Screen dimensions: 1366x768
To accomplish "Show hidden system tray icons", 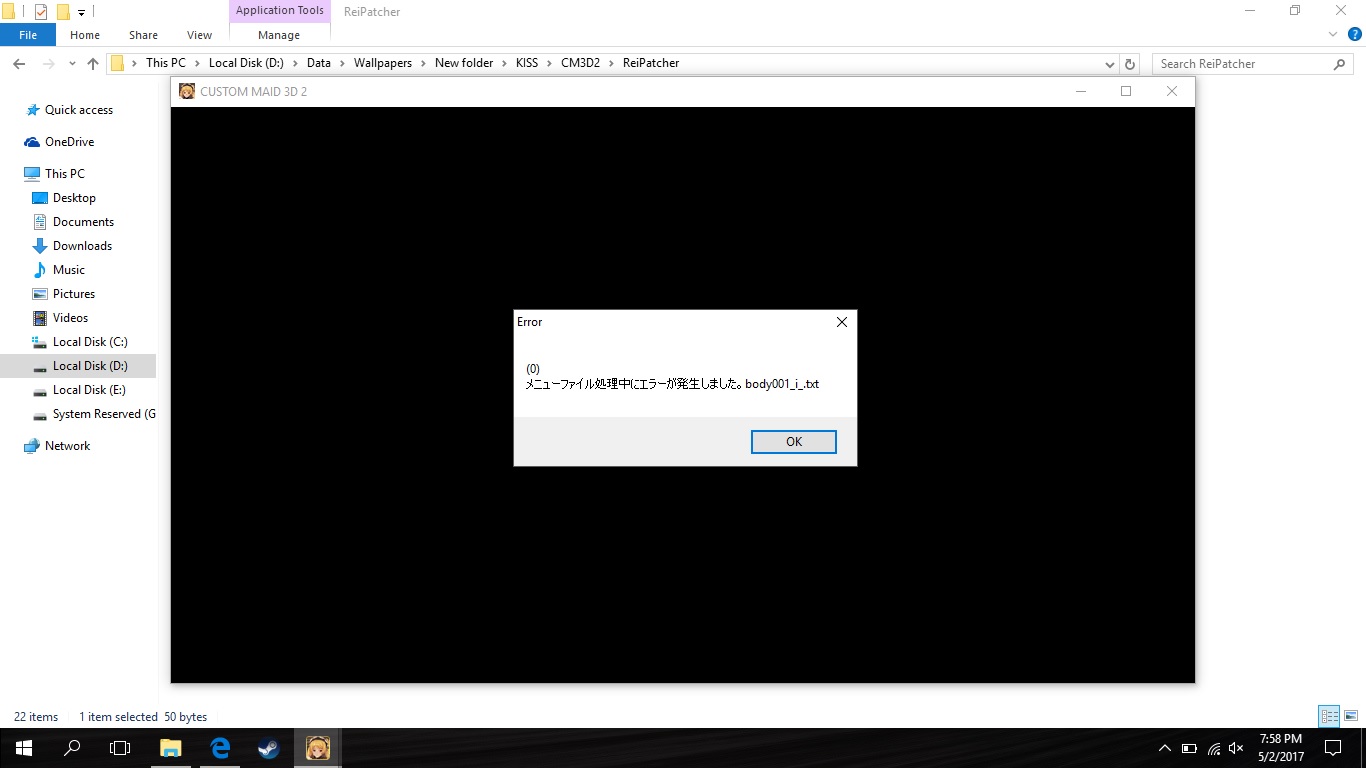I will (x=1165, y=748).
